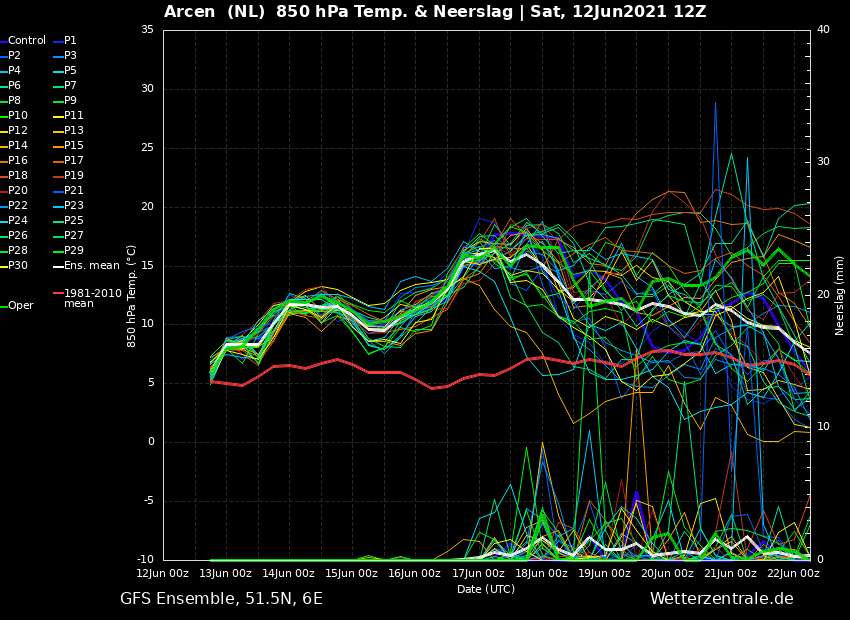Click the 17Jun 00z date axis label
The image size is (850, 620).
coord(478,573)
